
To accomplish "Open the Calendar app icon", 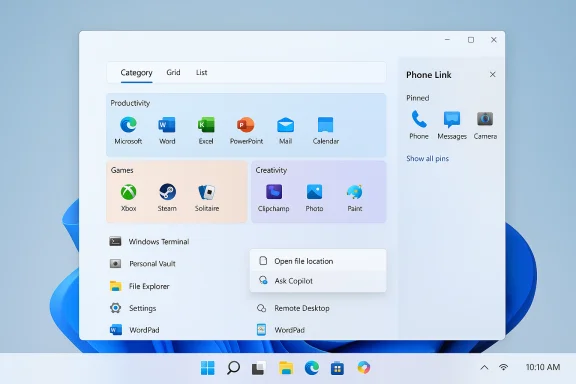I will coord(325,130).
